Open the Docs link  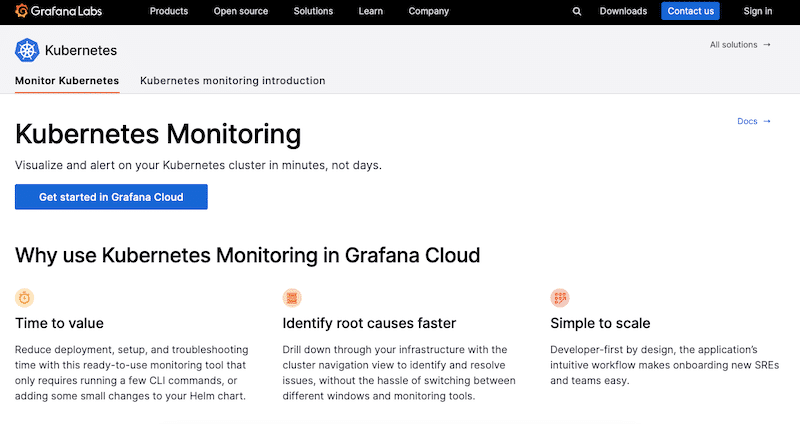coord(754,121)
